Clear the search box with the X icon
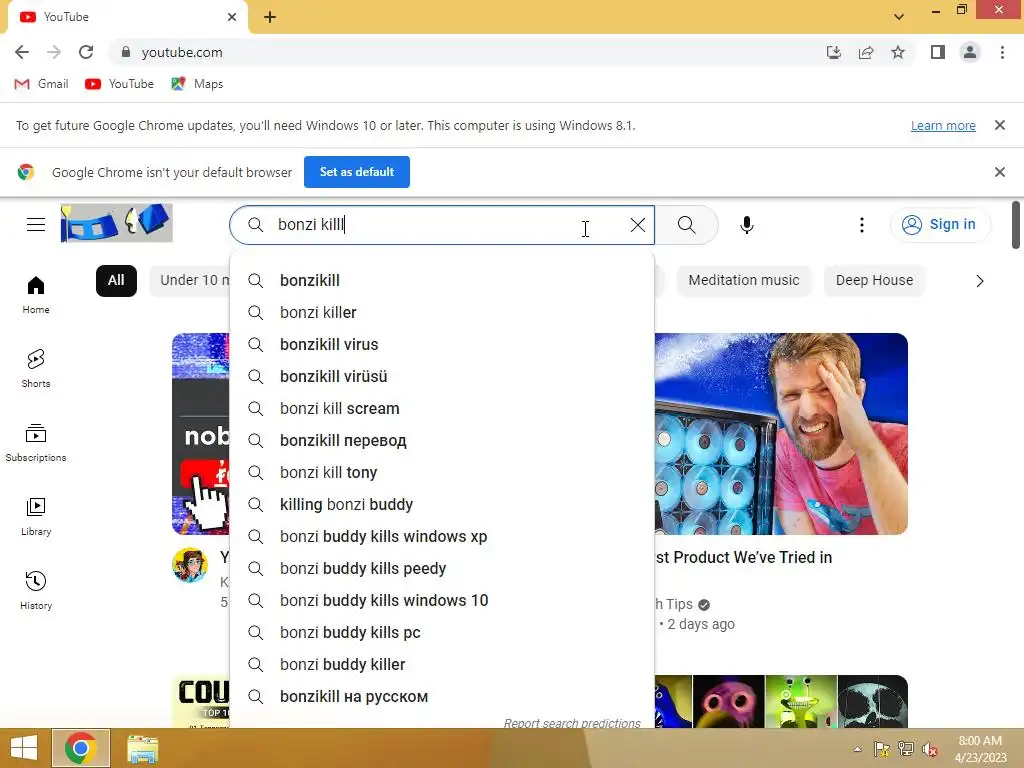 point(637,225)
